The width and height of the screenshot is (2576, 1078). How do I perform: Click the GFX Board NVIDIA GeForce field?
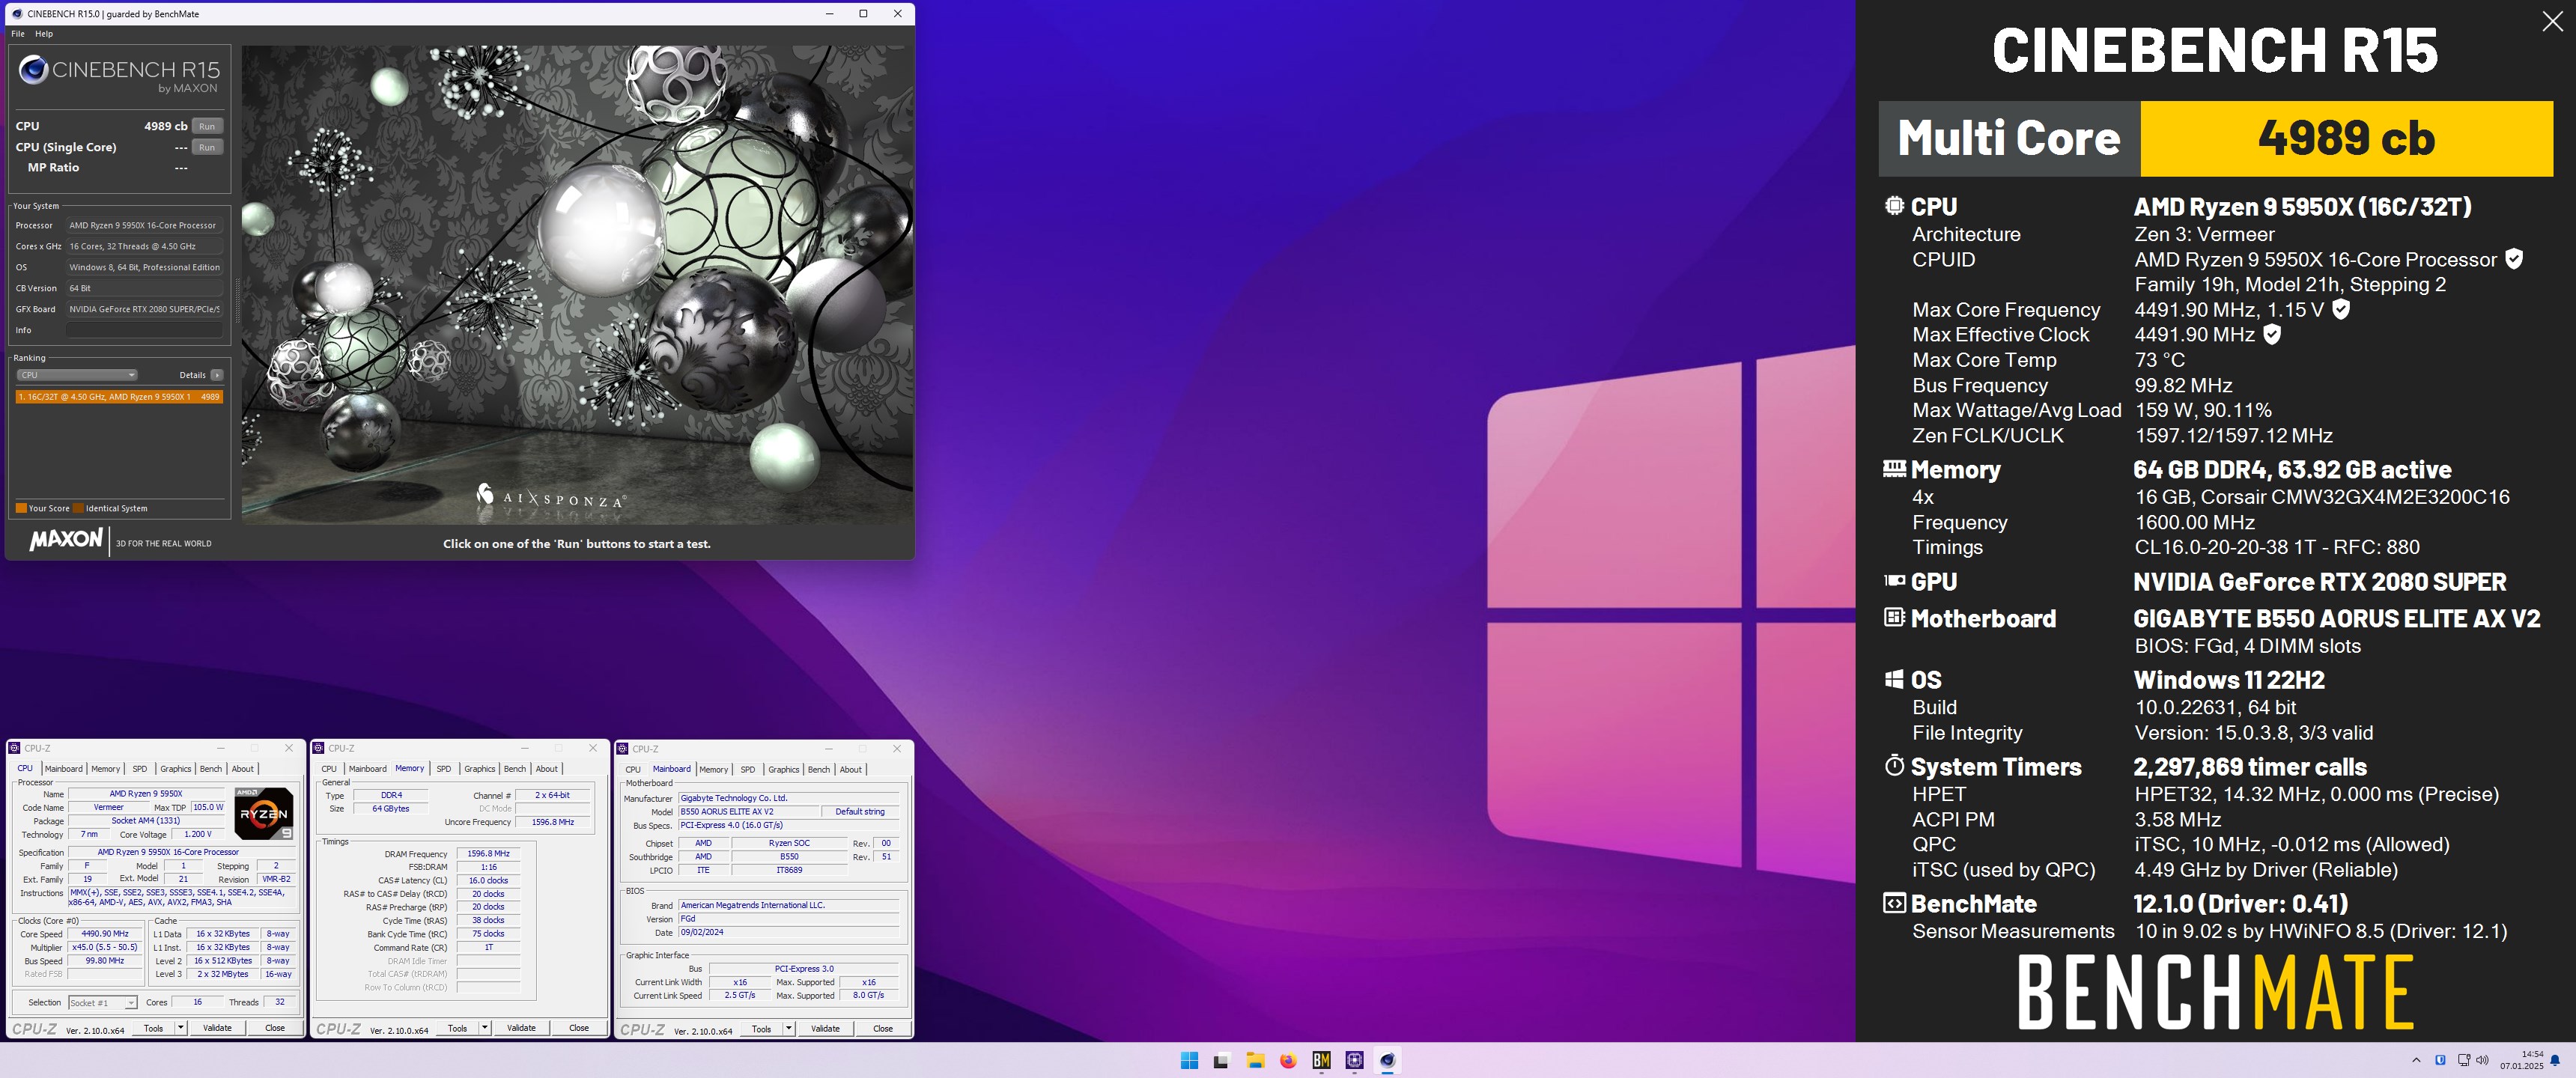pyautogui.click(x=145, y=309)
